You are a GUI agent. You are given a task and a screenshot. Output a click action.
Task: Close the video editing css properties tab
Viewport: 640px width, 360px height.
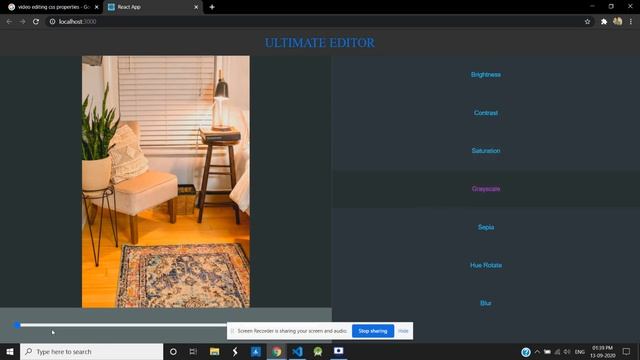pos(97,7)
